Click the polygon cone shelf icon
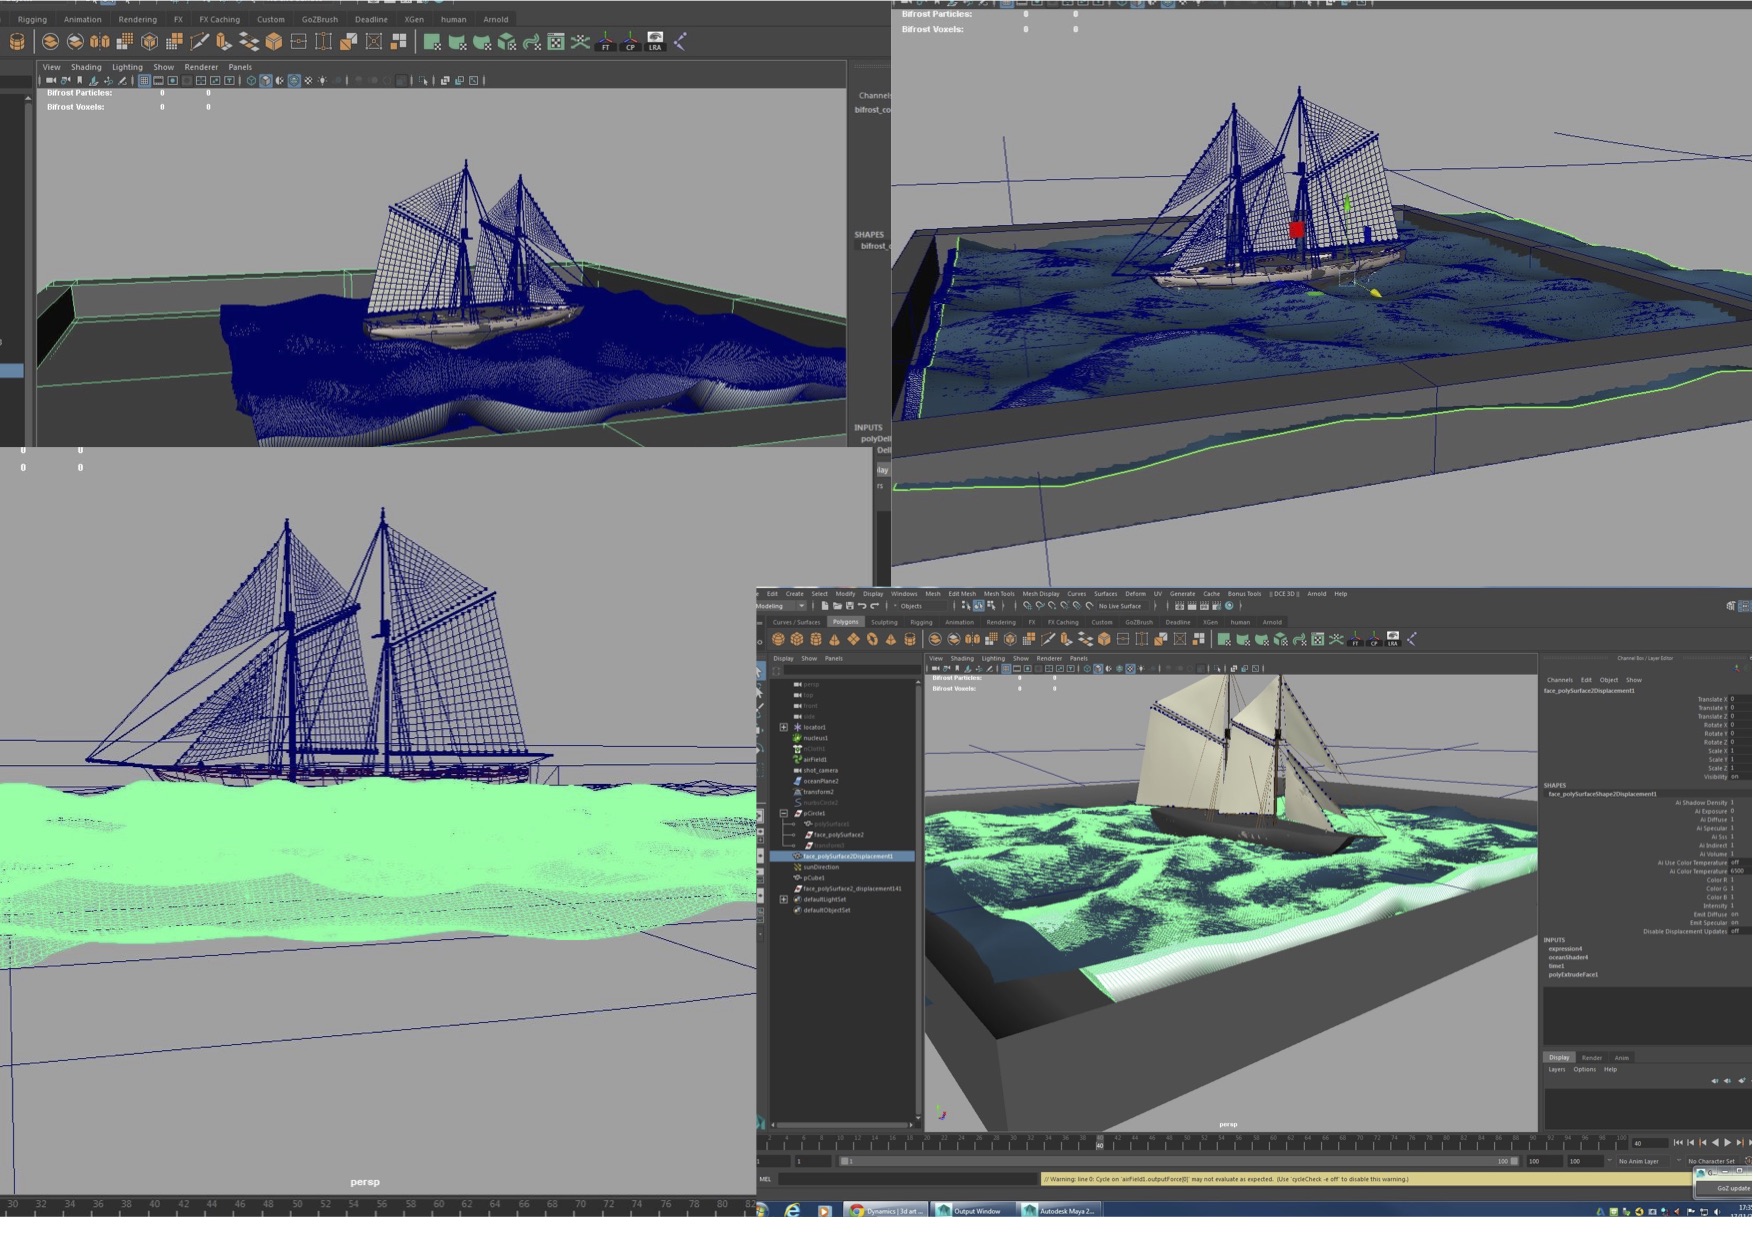The width and height of the screenshot is (1753, 1240). point(834,640)
